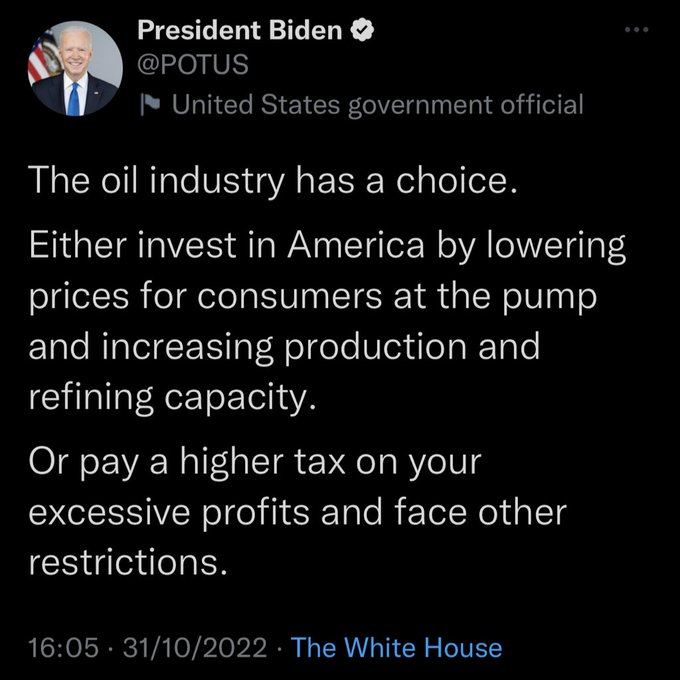Screen dimensions: 680x680
Task: Click the phrase 'refining capacity.'
Action: click(x=171, y=398)
